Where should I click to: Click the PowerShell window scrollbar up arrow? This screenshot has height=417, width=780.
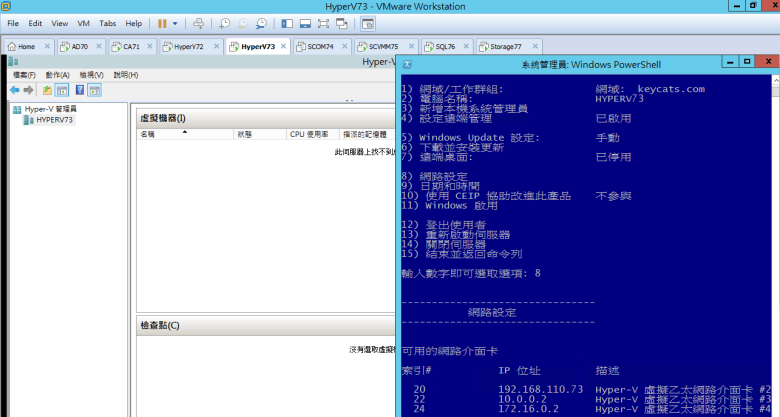tap(775, 81)
